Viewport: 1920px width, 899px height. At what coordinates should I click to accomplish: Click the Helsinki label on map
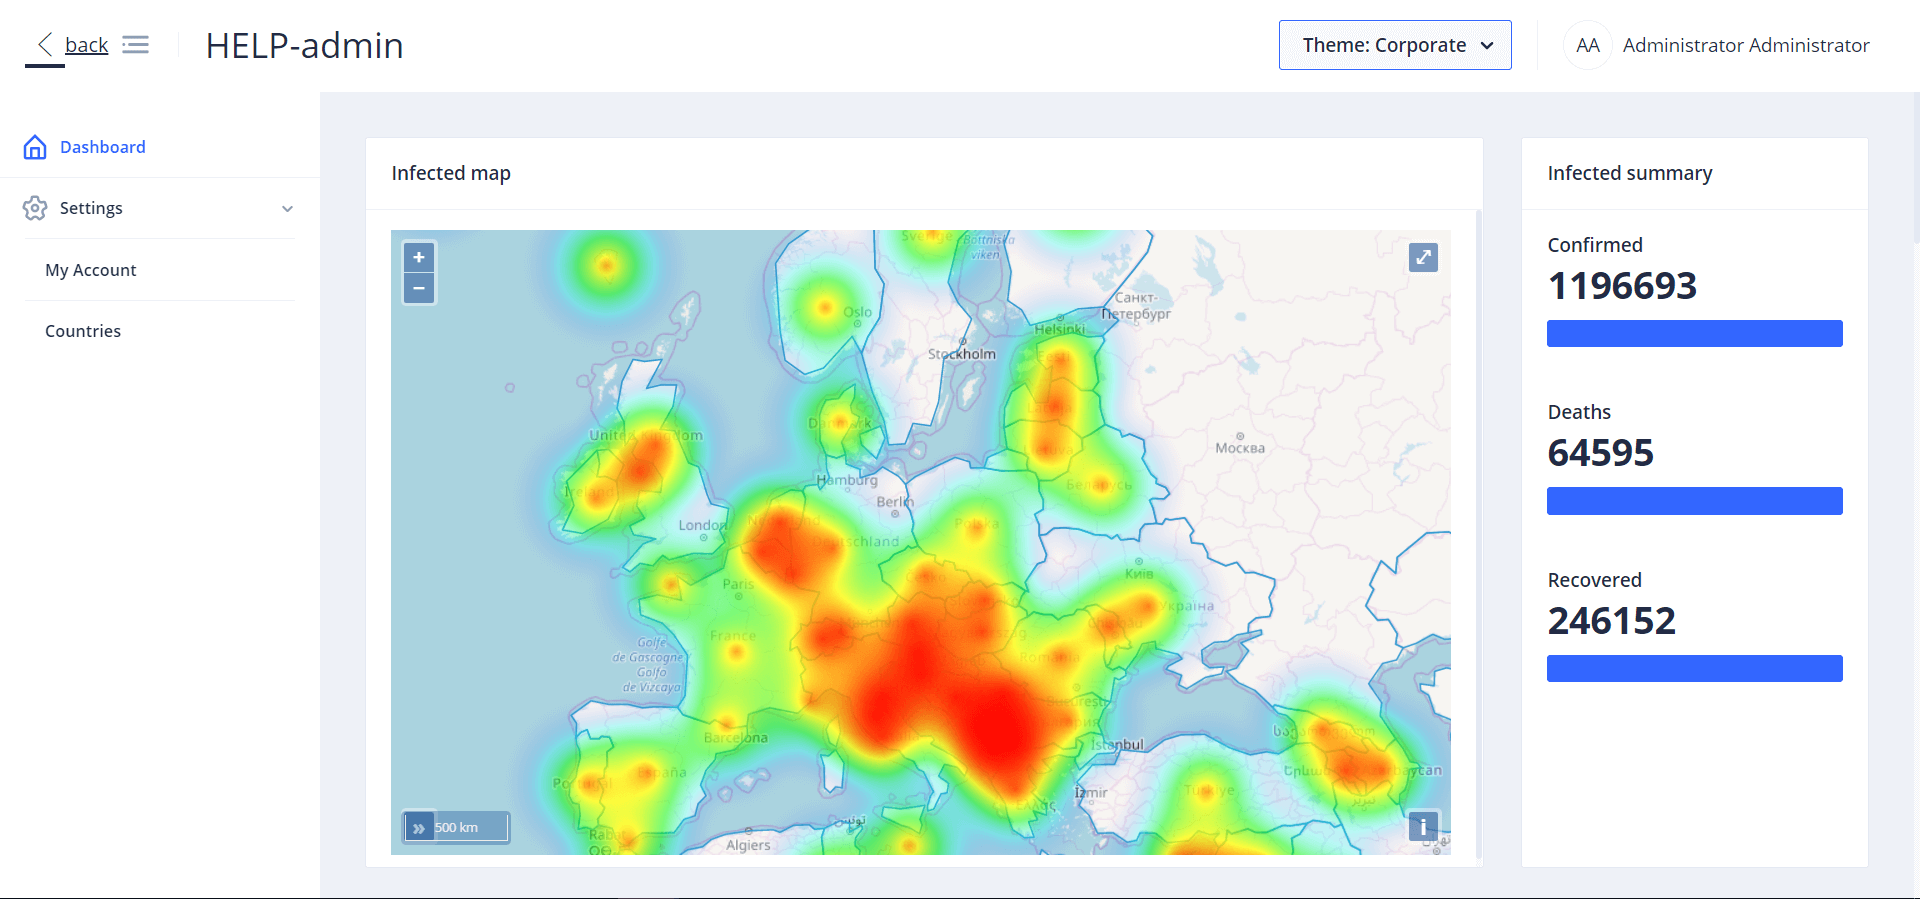(x=1059, y=329)
